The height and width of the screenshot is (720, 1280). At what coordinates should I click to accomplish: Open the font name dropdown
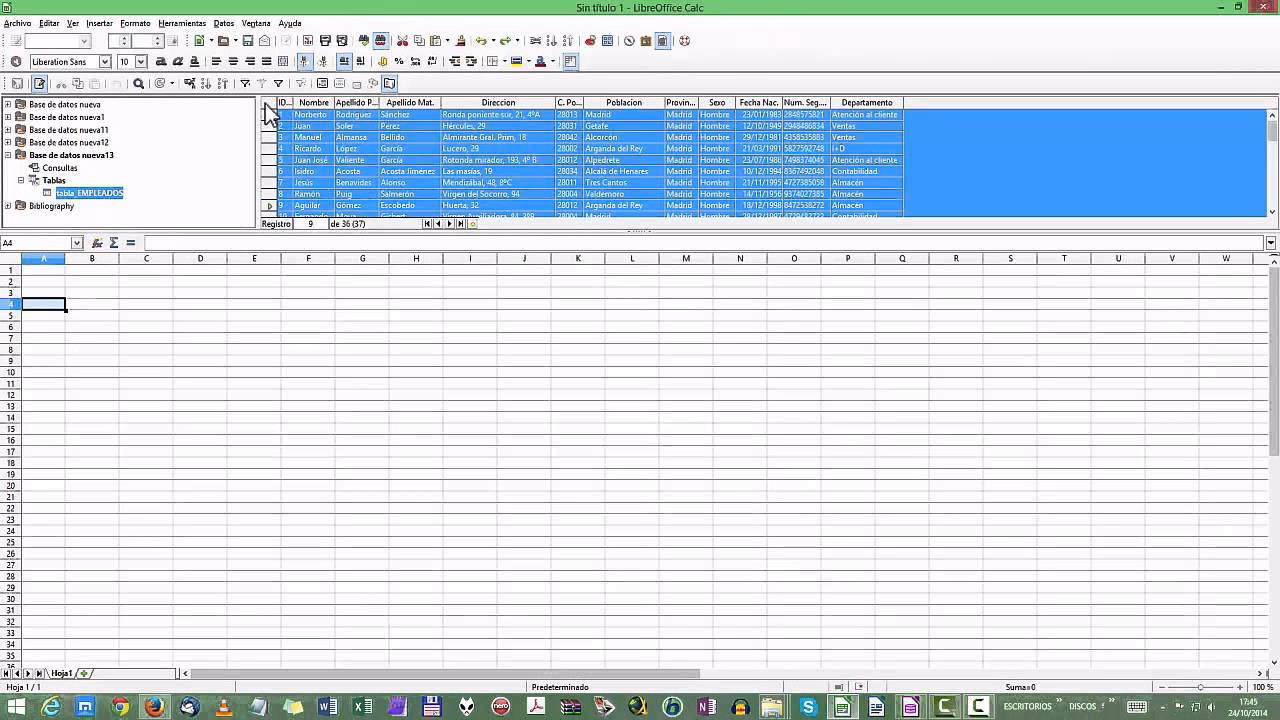tap(104, 62)
